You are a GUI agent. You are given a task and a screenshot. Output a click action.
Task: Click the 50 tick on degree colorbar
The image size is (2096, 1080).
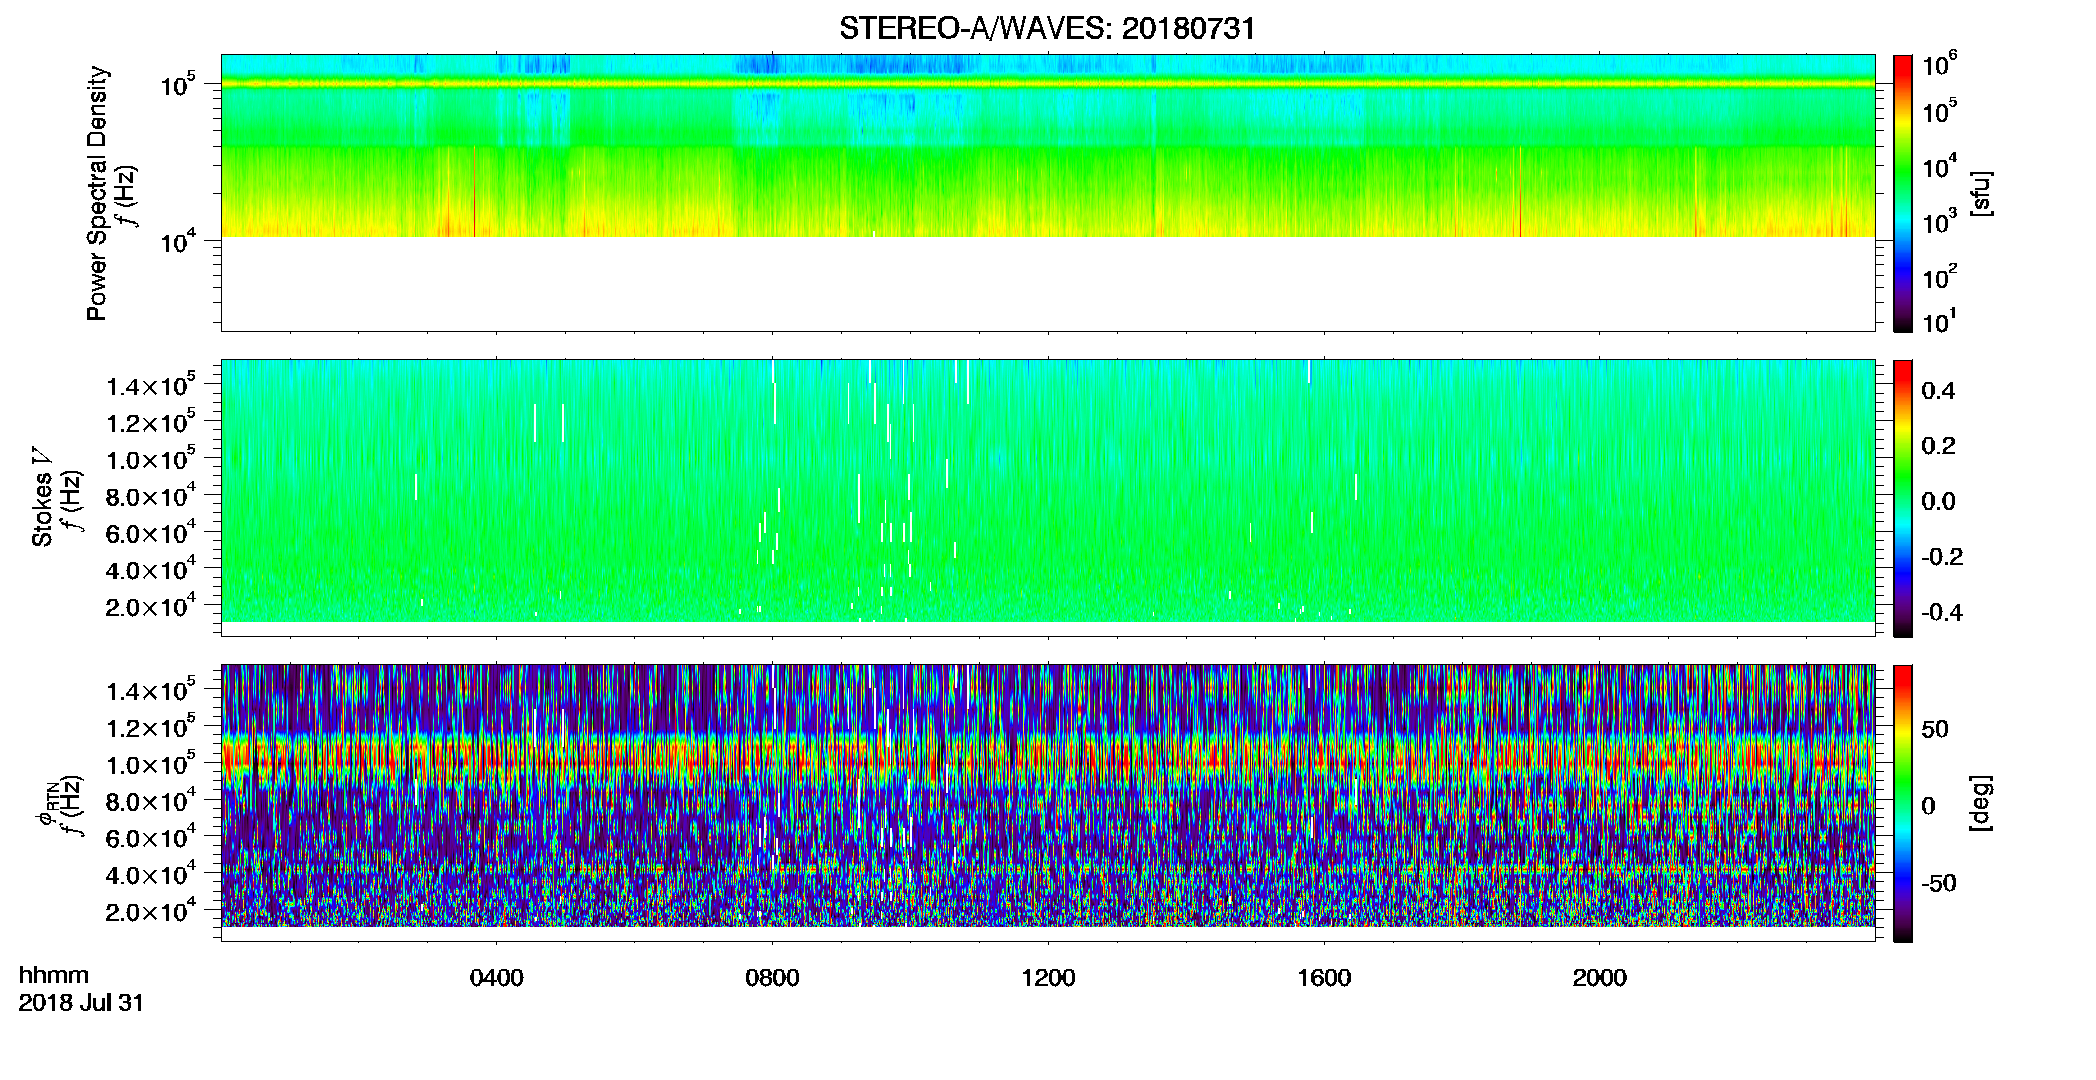pos(1935,729)
